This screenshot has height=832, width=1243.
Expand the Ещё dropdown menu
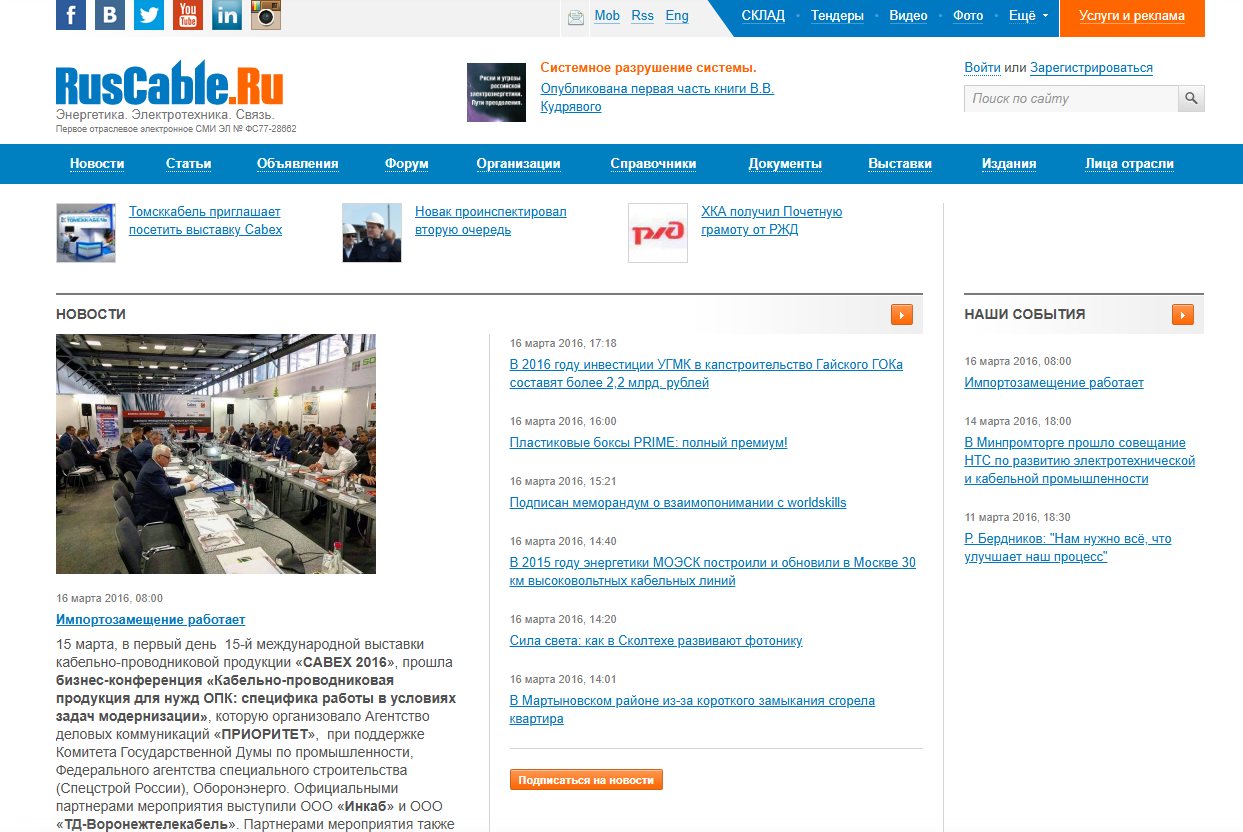(x=1028, y=16)
